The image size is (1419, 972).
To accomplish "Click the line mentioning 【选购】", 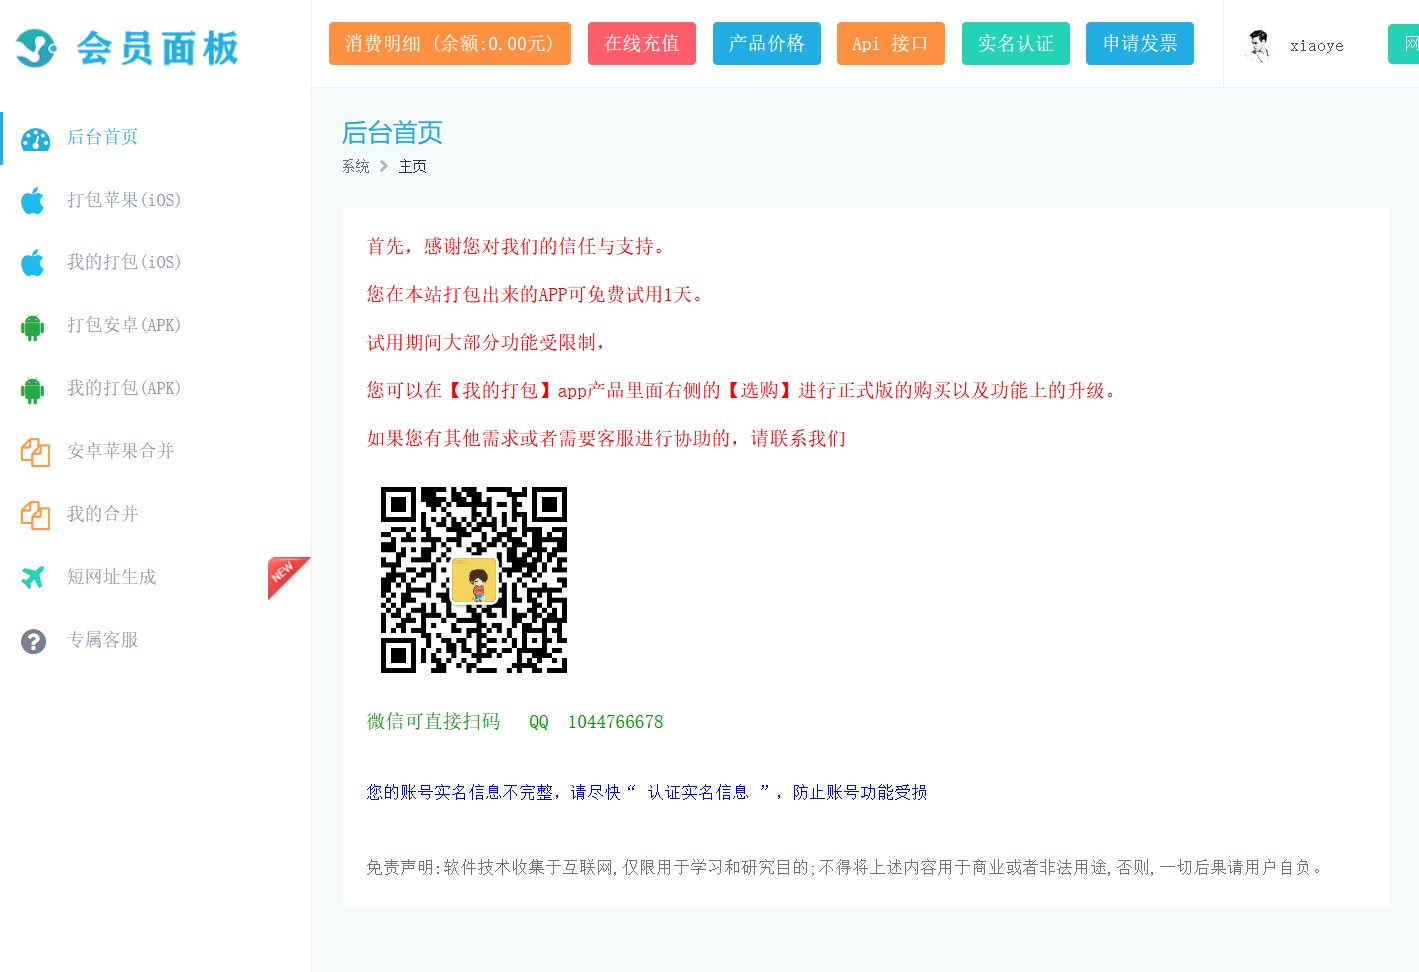I will (x=743, y=390).
